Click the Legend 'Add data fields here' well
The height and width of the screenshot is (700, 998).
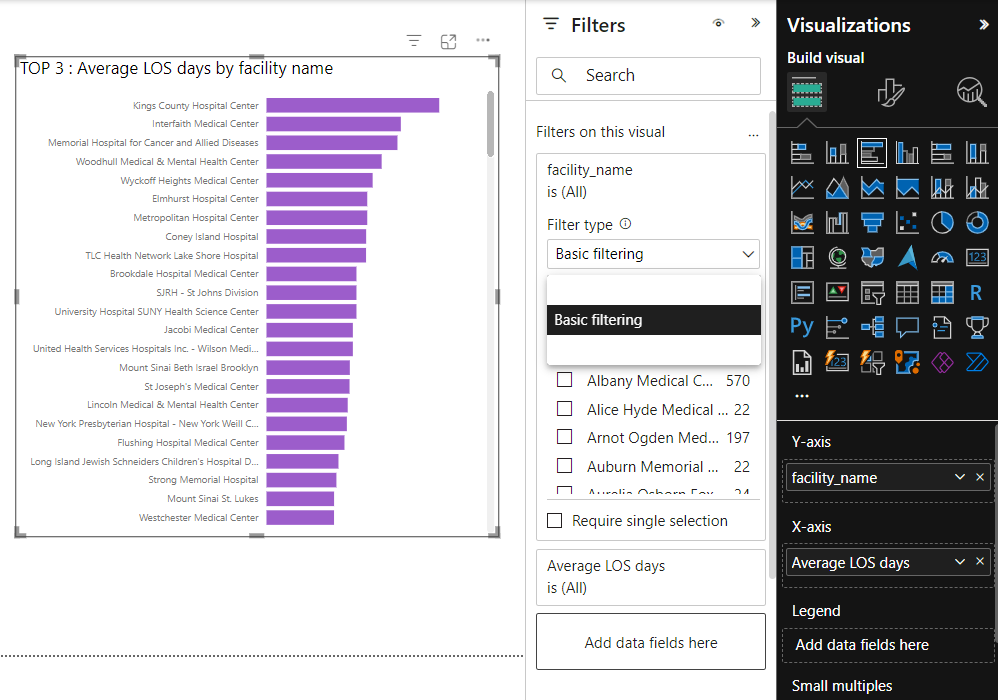888,645
